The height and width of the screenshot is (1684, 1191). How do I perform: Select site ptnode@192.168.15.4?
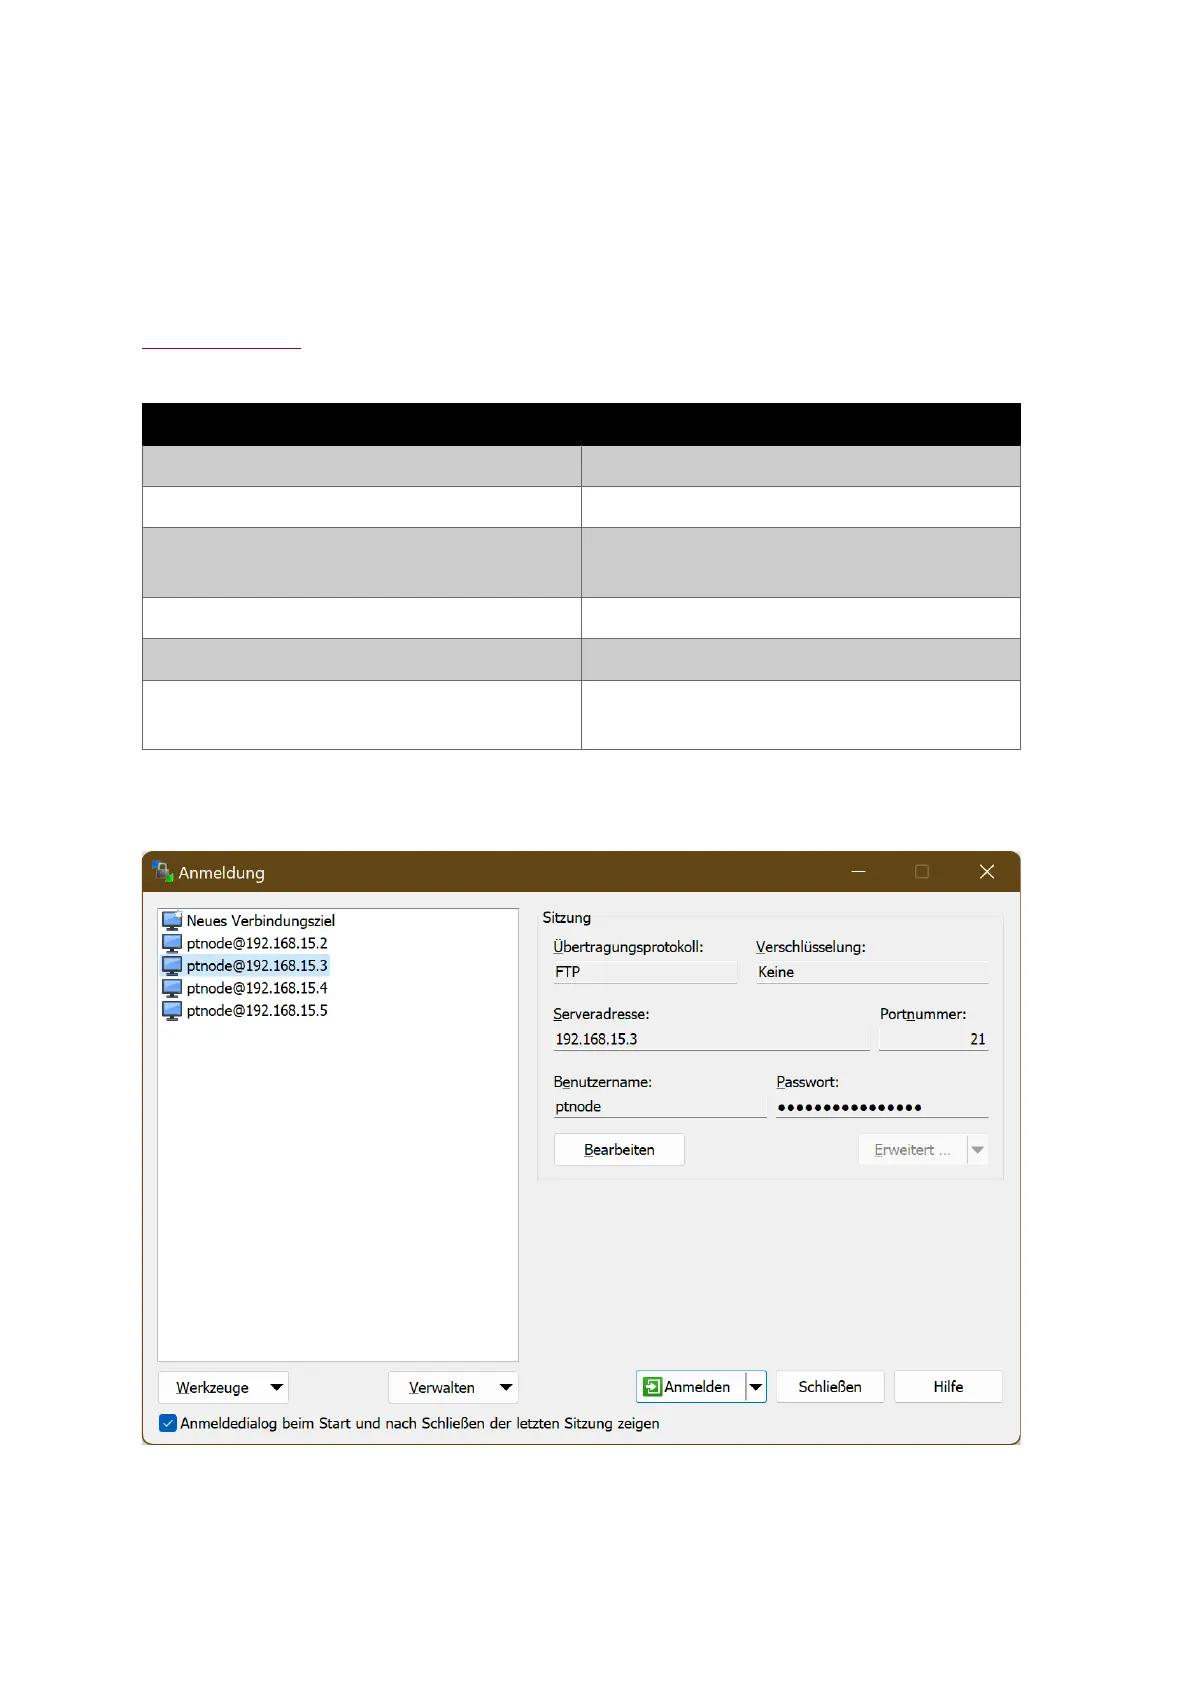point(245,988)
